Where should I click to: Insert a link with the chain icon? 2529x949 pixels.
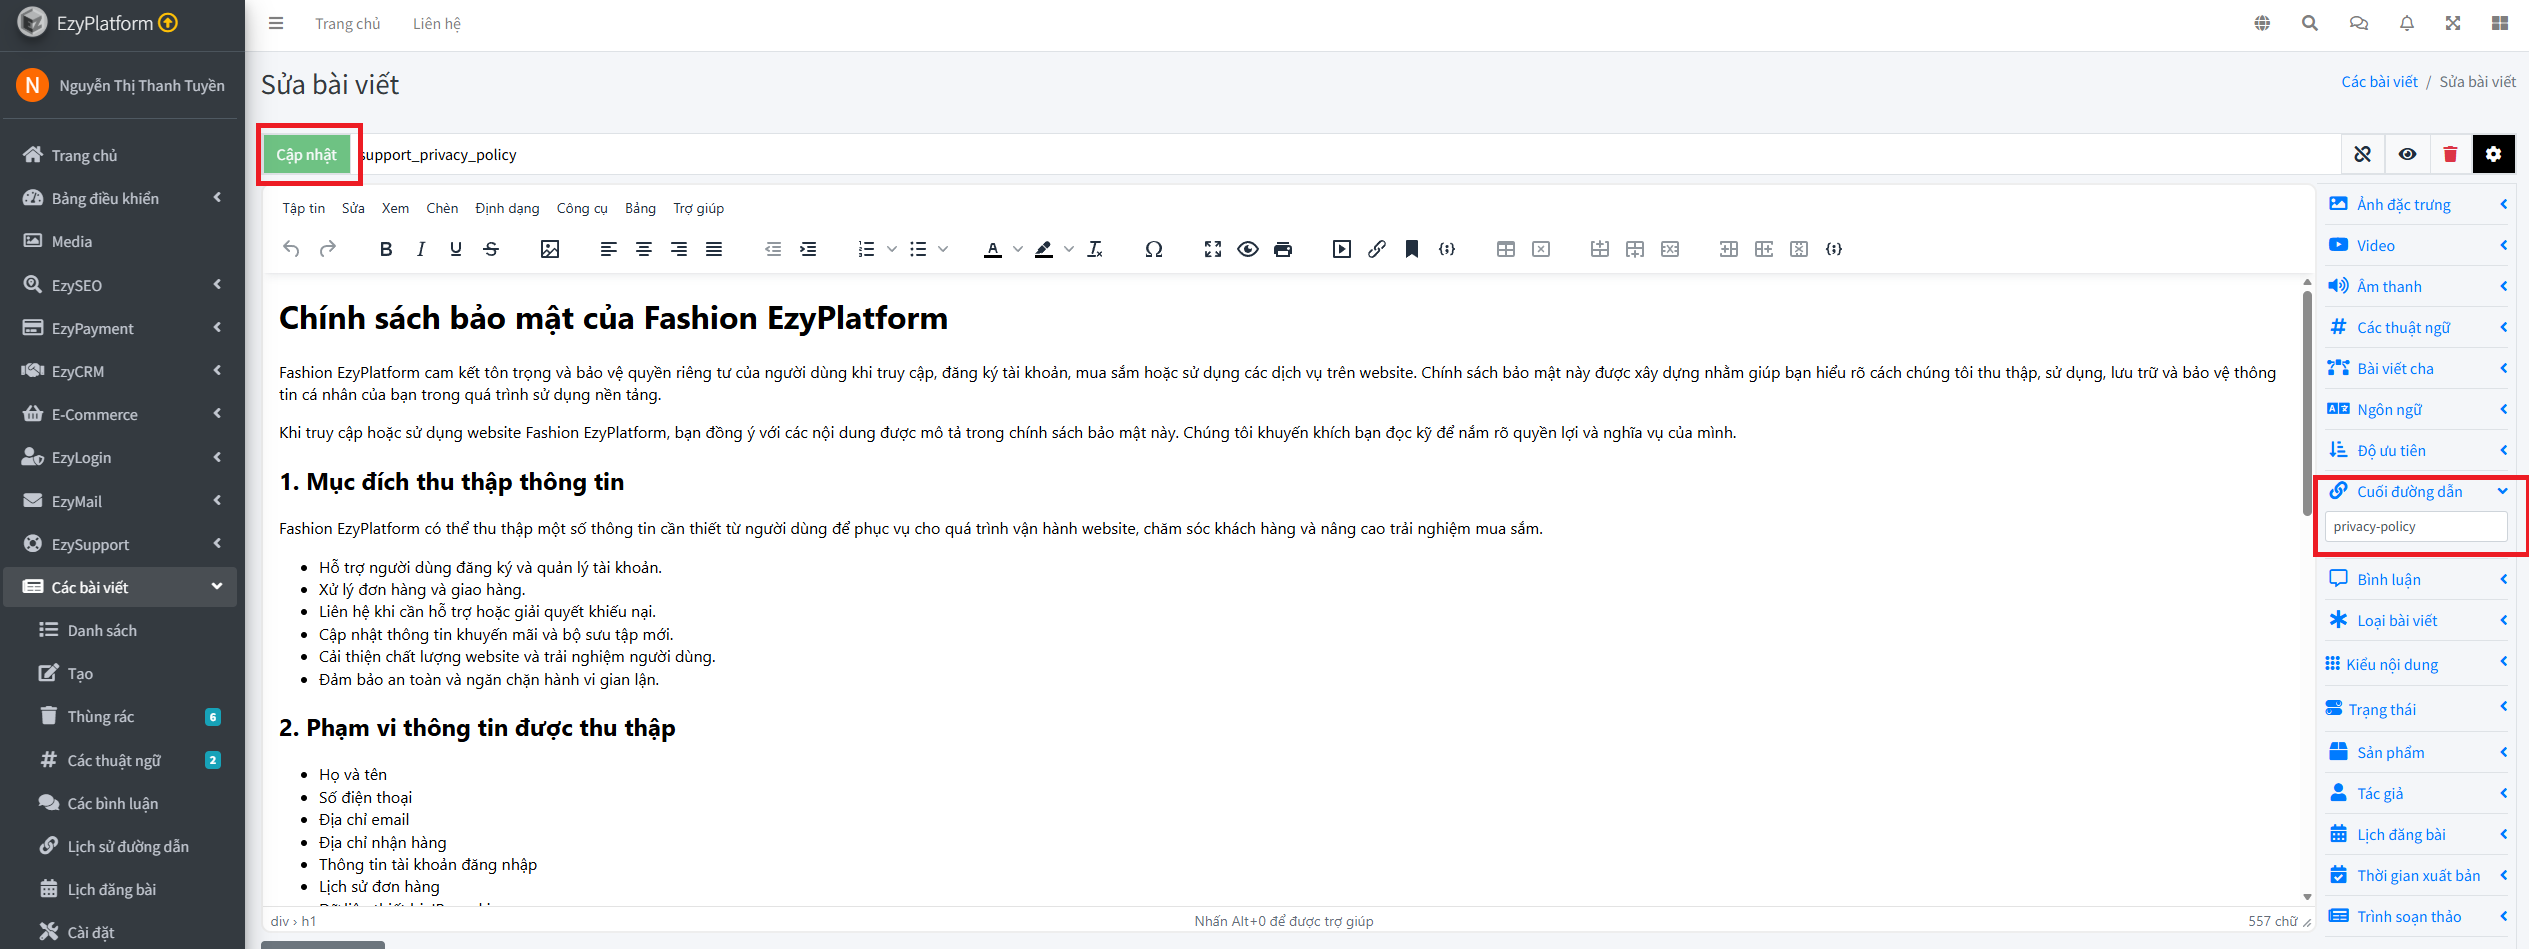(1377, 249)
